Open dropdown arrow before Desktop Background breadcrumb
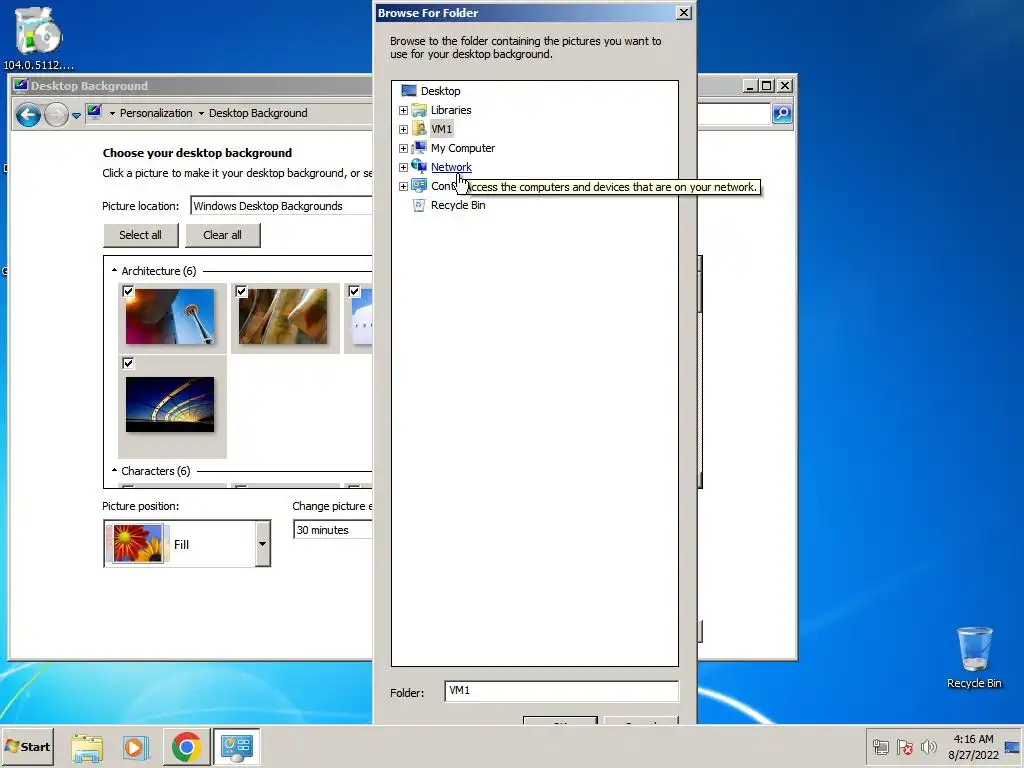Image resolution: width=1024 pixels, height=768 pixels. point(201,114)
